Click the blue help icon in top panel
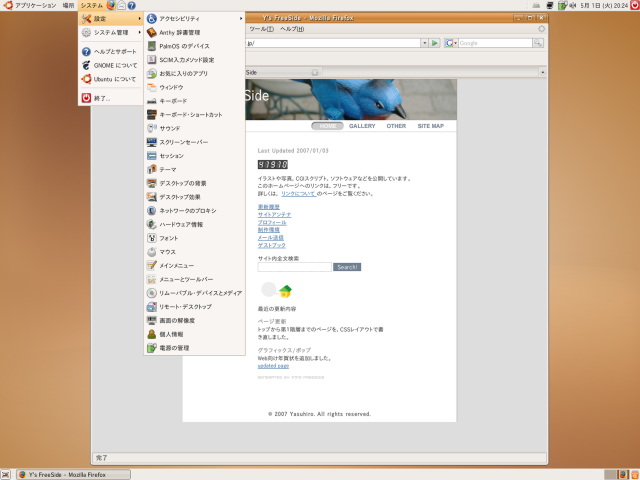 click(x=132, y=6)
